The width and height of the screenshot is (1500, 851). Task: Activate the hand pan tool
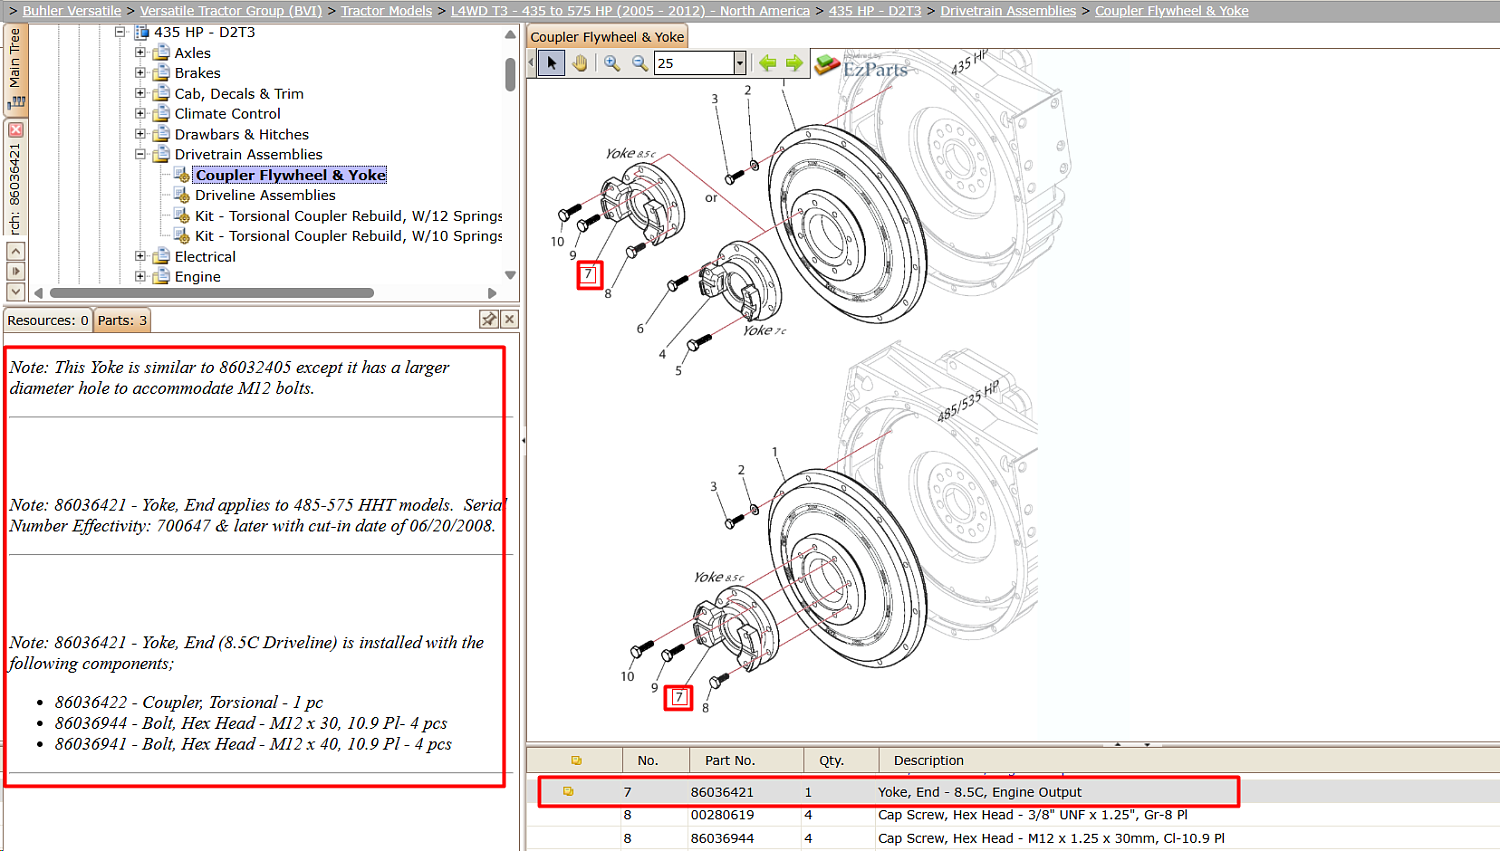click(580, 63)
